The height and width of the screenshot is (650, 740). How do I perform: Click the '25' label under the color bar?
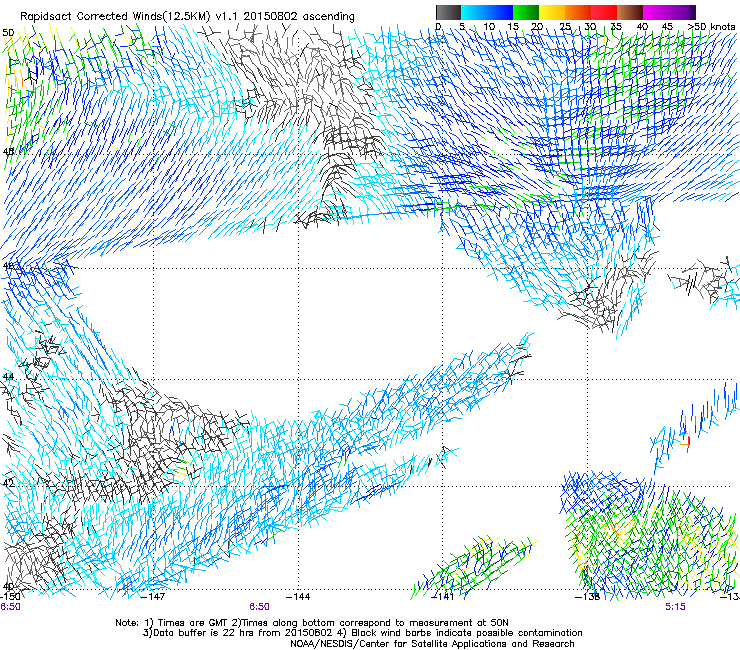pyautogui.click(x=565, y=26)
